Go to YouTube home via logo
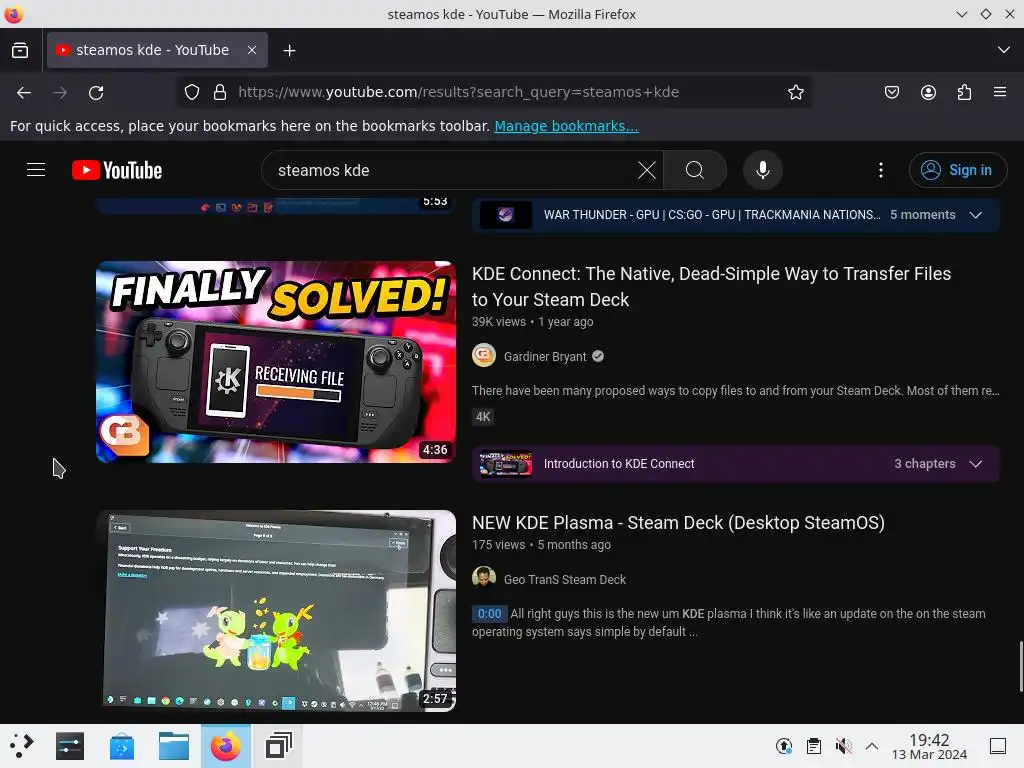 pos(117,170)
